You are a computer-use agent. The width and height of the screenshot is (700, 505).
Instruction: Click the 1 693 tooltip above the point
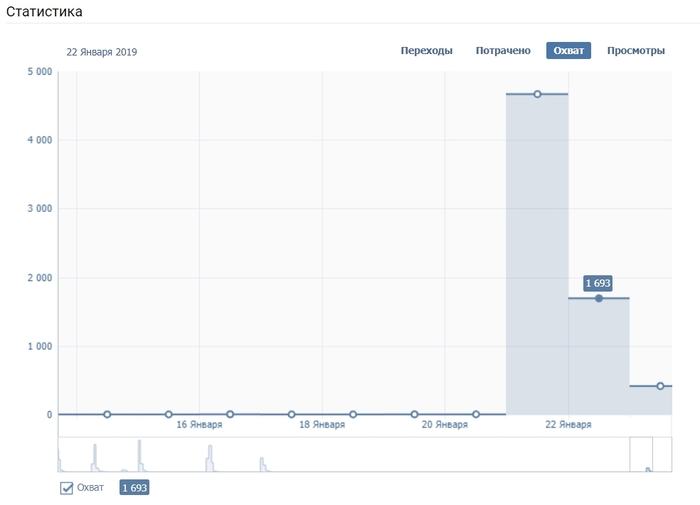(598, 283)
